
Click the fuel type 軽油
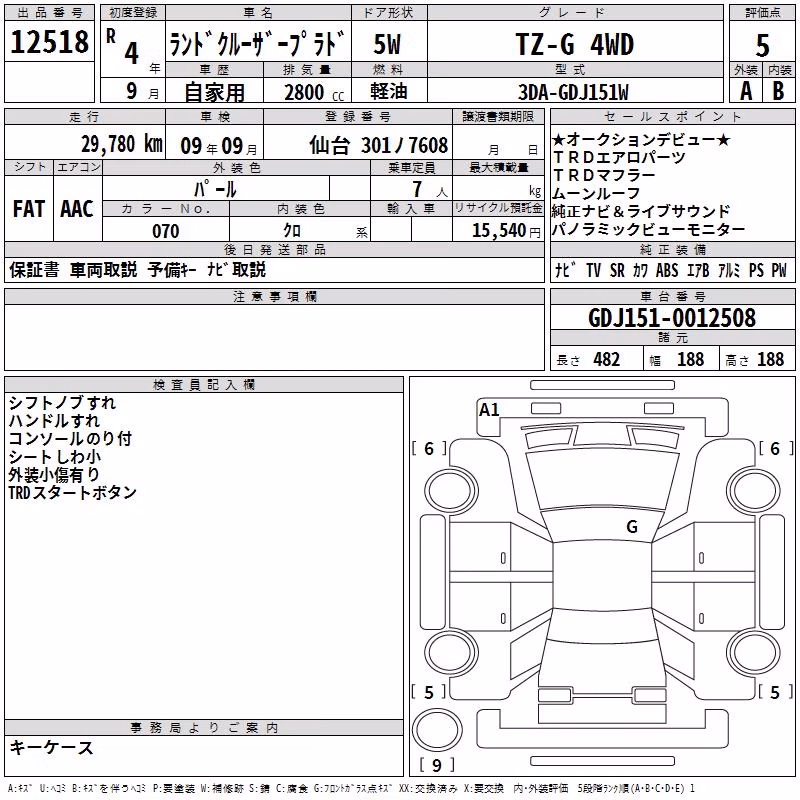[x=388, y=91]
